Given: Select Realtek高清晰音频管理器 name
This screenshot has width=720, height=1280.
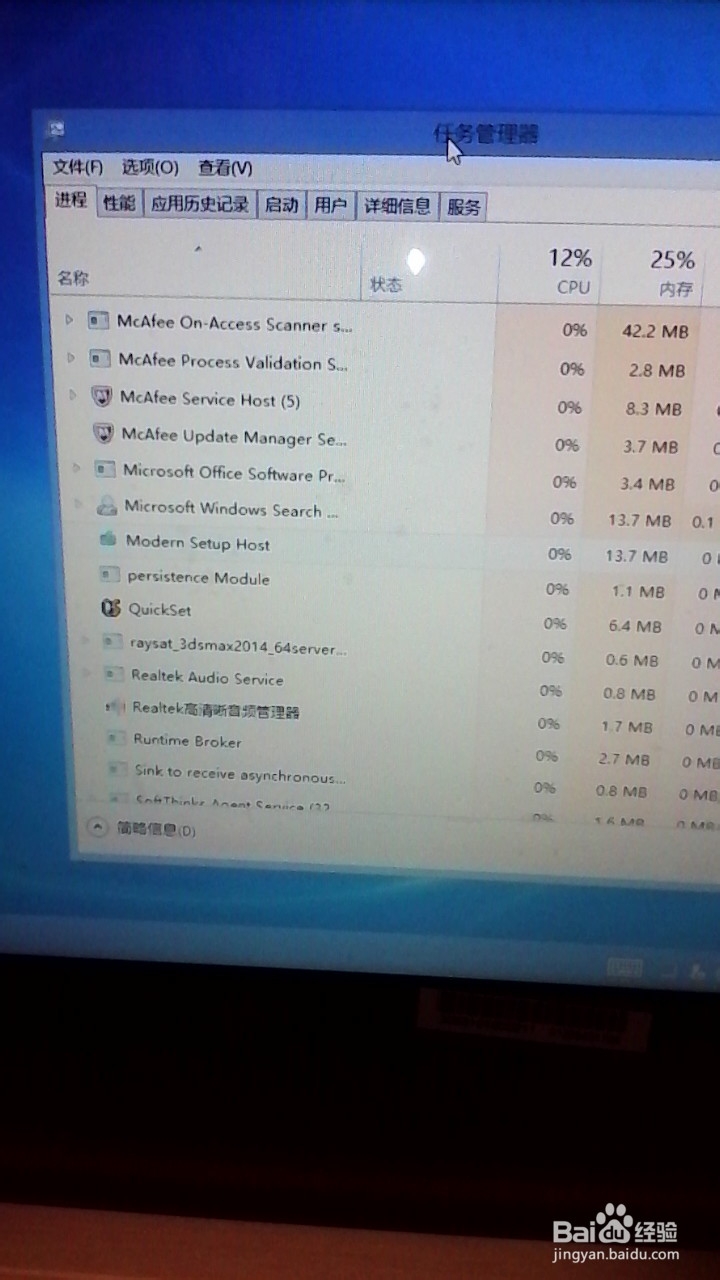Looking at the screenshot, I should click(216, 710).
